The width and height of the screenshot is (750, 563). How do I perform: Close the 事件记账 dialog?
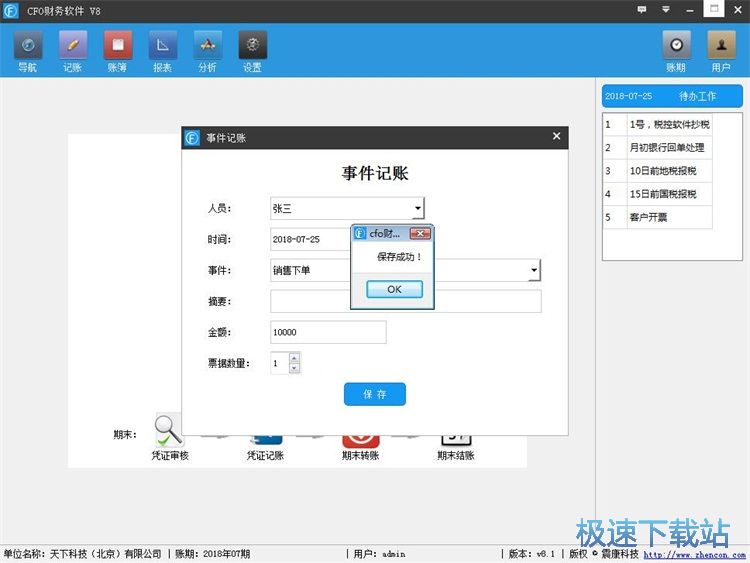point(556,136)
